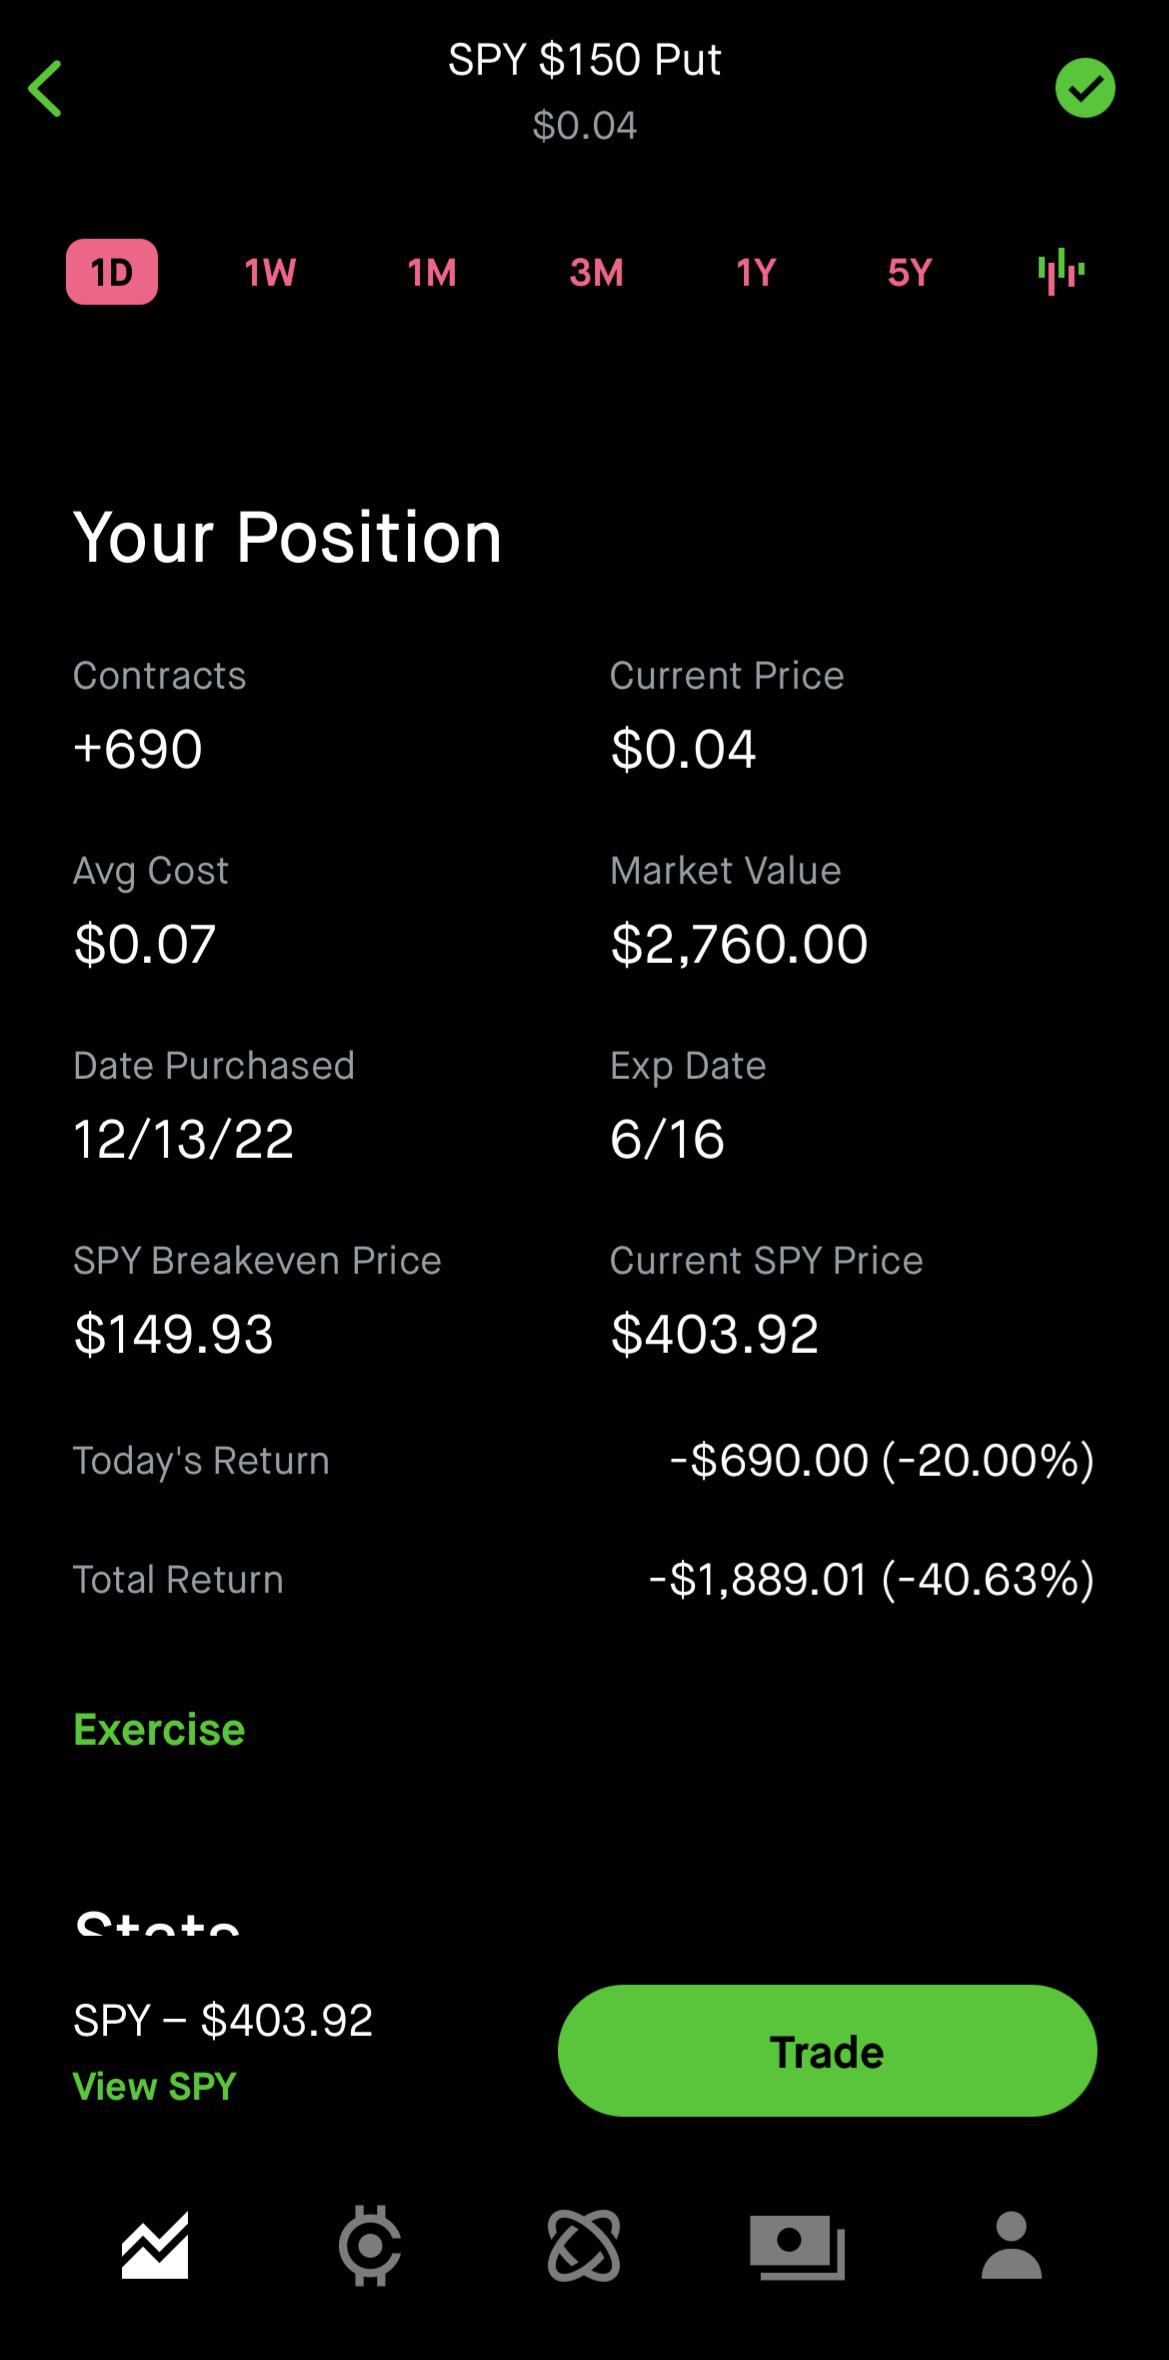This screenshot has height=2360, width=1169.
Task: Select the 1D chart range
Action: coord(112,272)
